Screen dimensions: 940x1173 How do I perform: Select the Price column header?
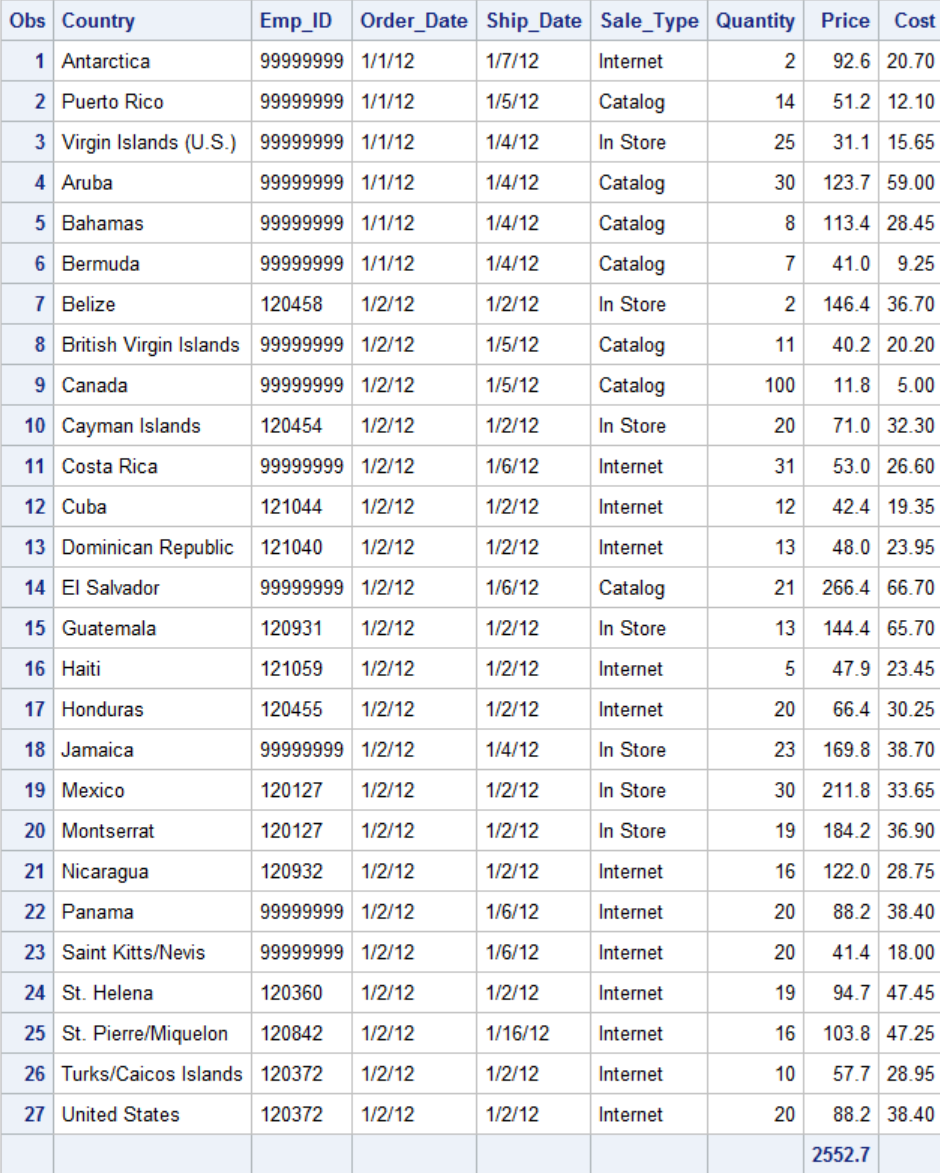tap(845, 21)
